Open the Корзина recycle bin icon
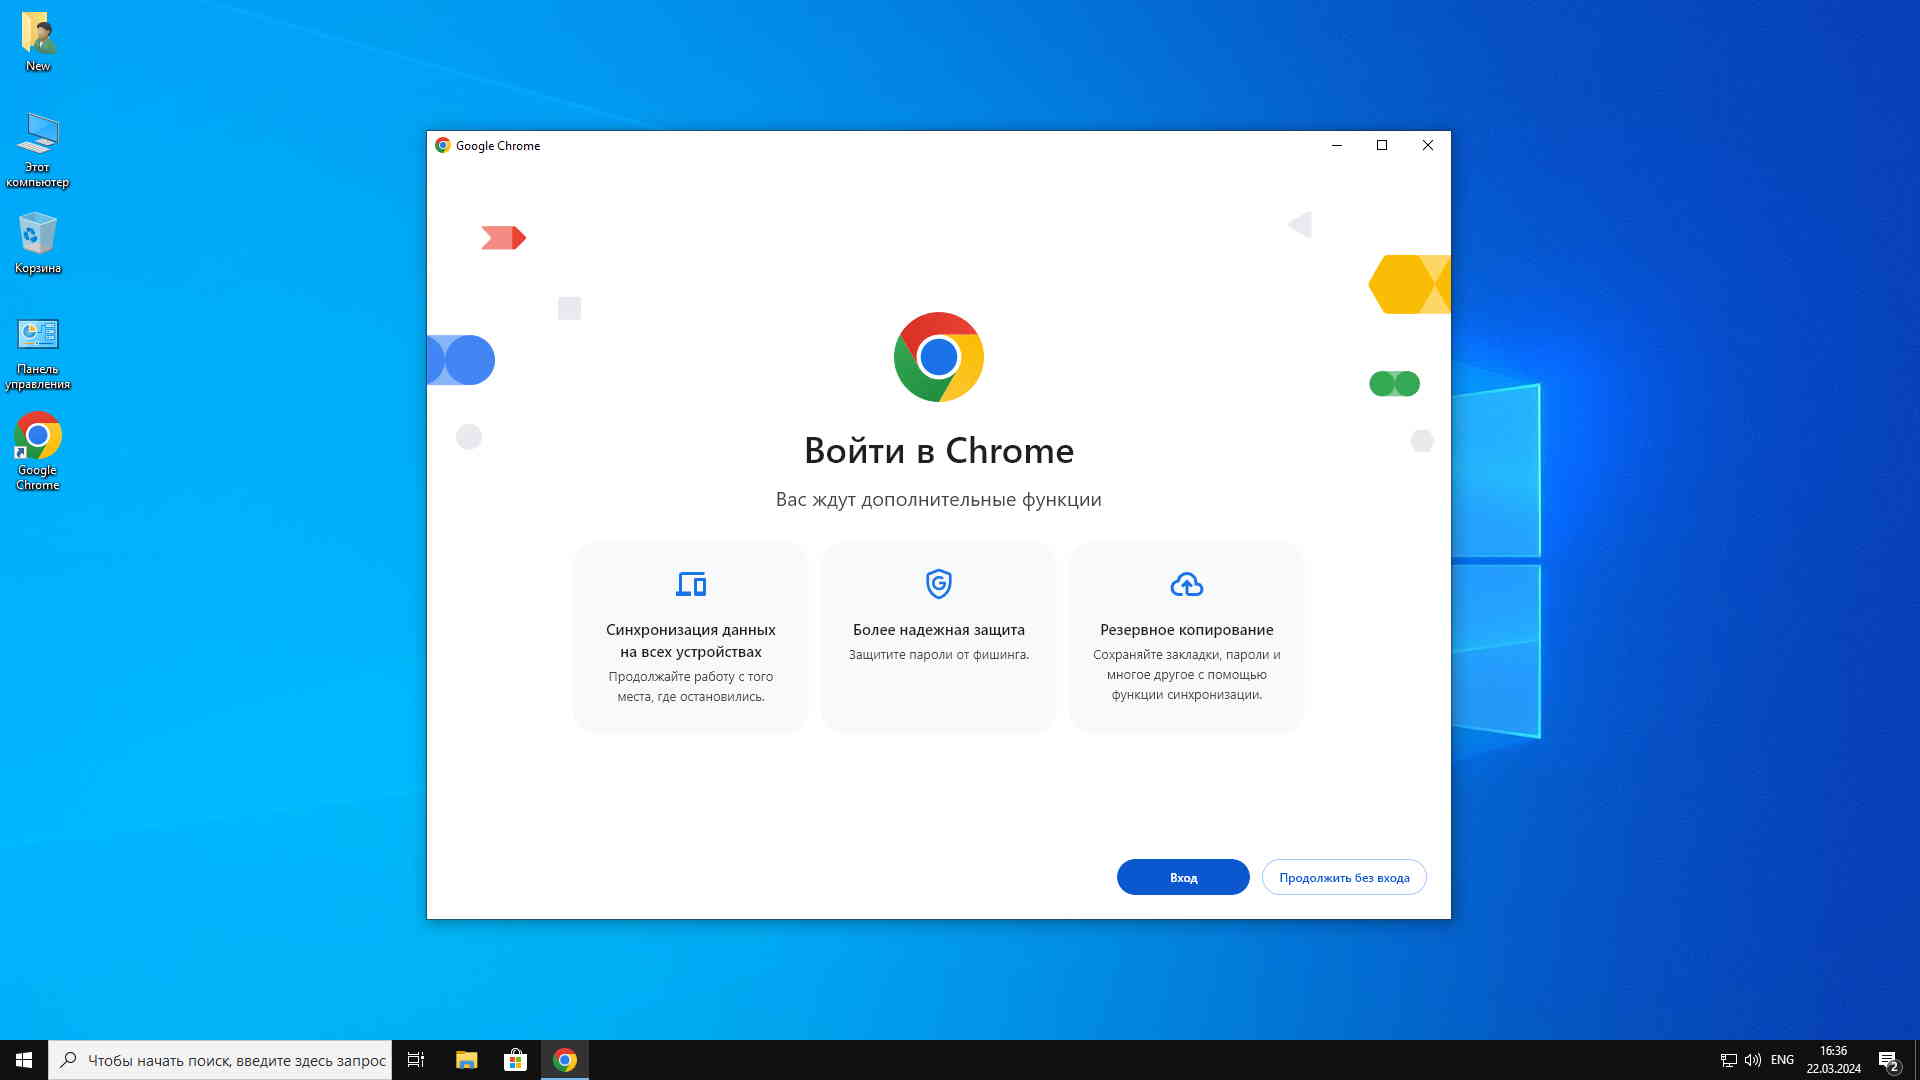The width and height of the screenshot is (1920, 1080). [x=37, y=235]
